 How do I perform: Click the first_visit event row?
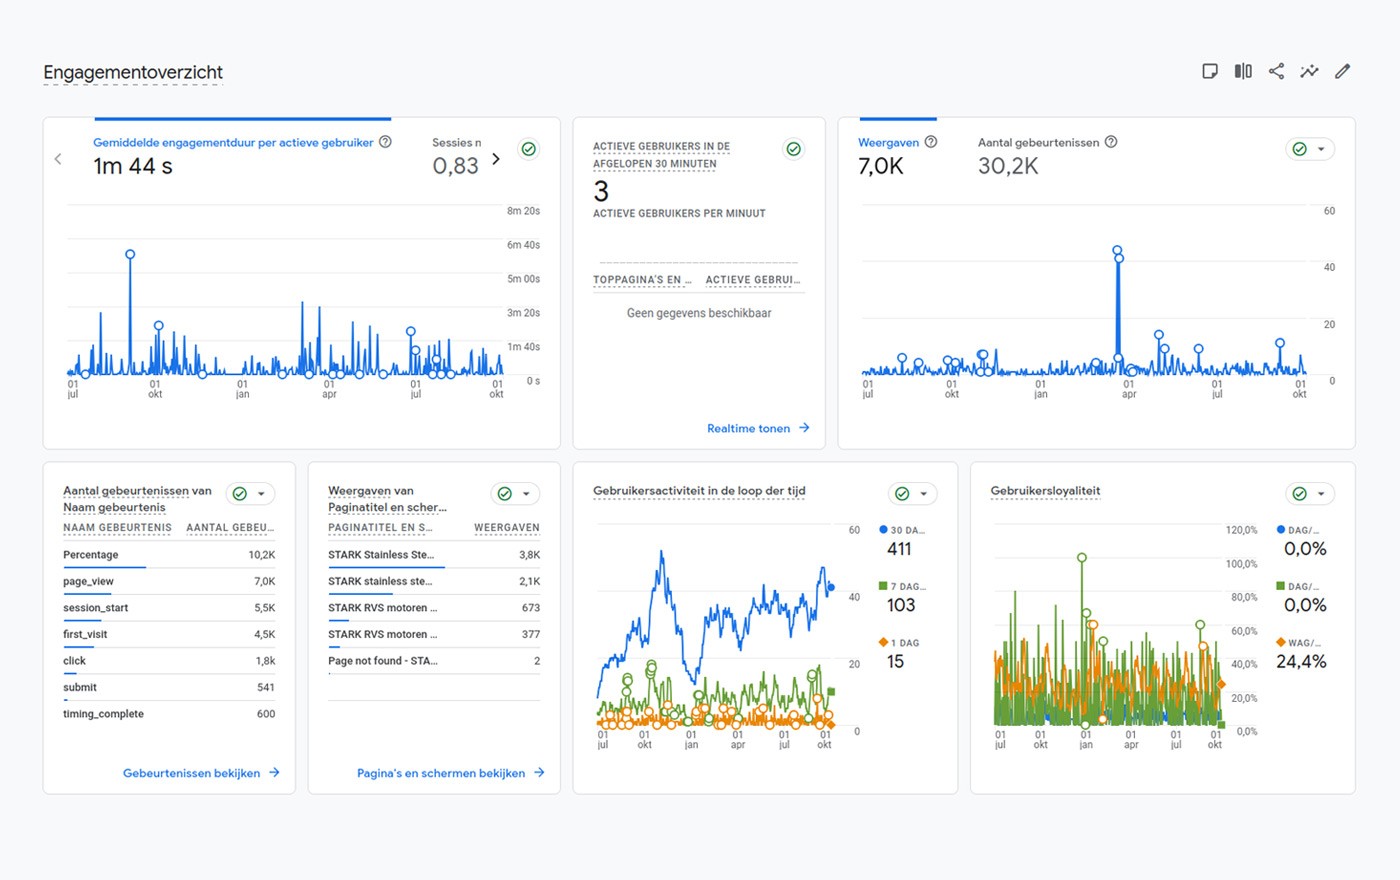pos(169,634)
